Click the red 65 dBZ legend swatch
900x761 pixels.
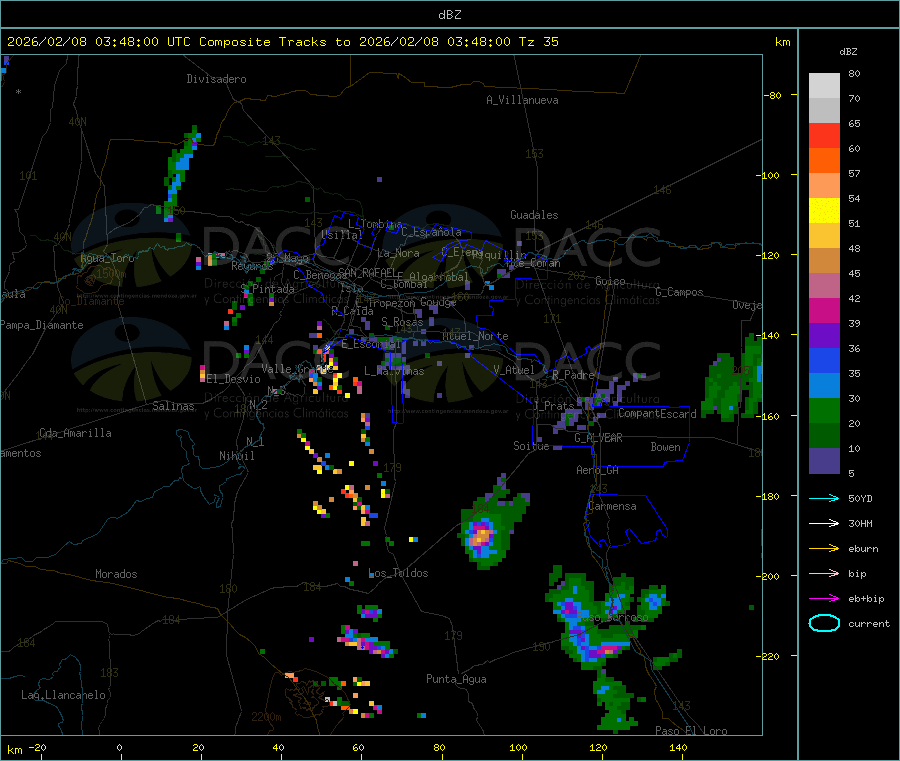824,135
